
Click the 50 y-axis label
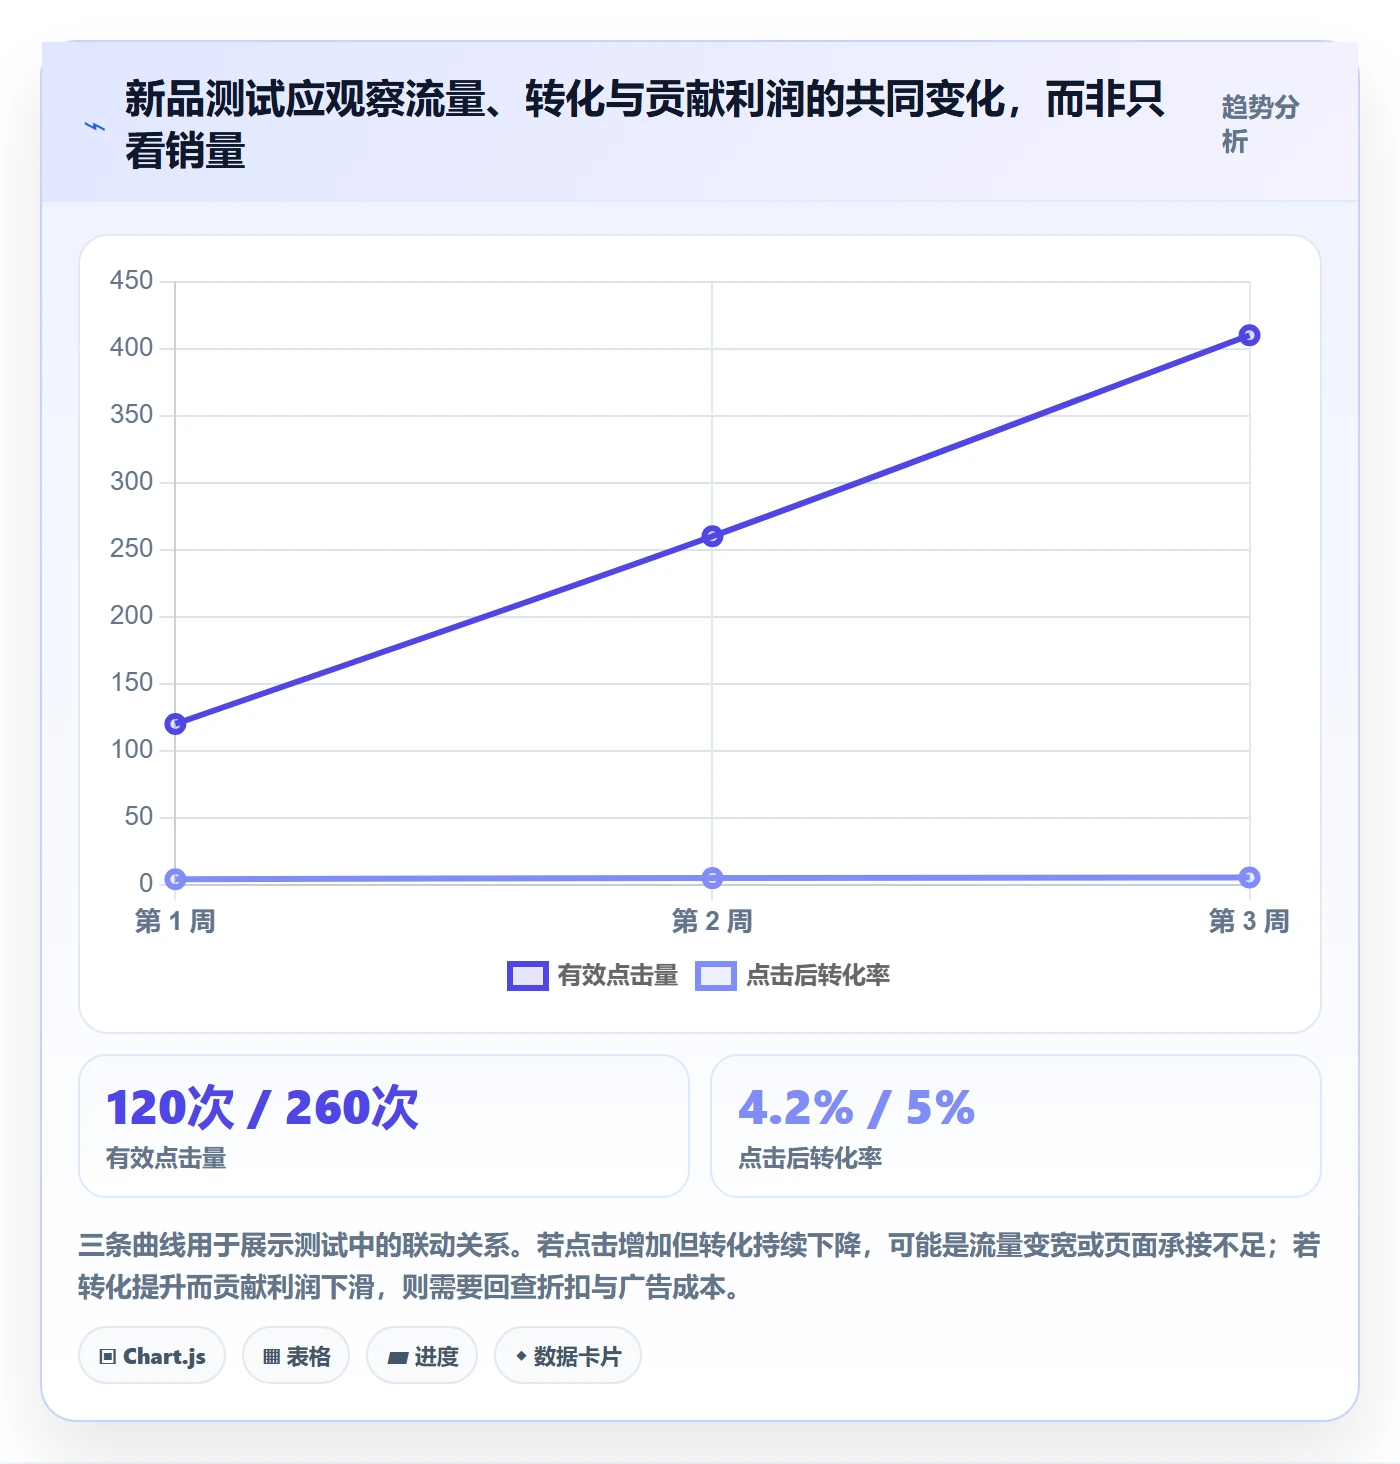139,817
